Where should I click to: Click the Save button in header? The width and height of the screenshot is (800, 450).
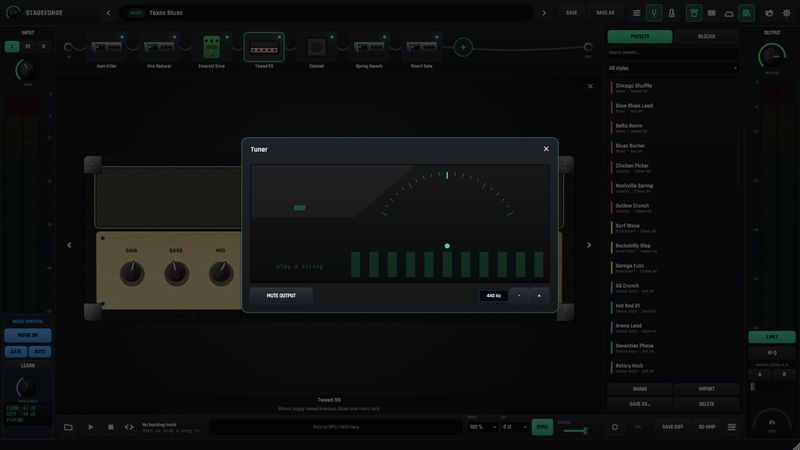pyautogui.click(x=571, y=13)
